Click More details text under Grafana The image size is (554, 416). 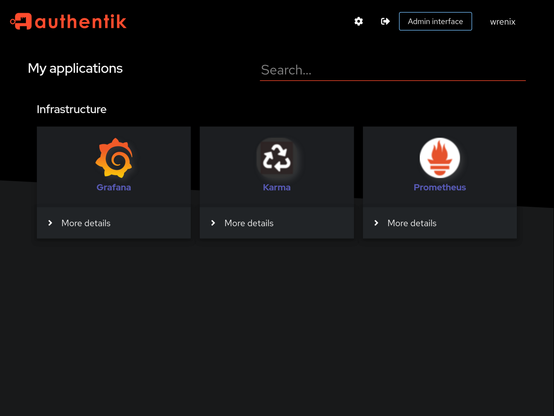(86, 223)
